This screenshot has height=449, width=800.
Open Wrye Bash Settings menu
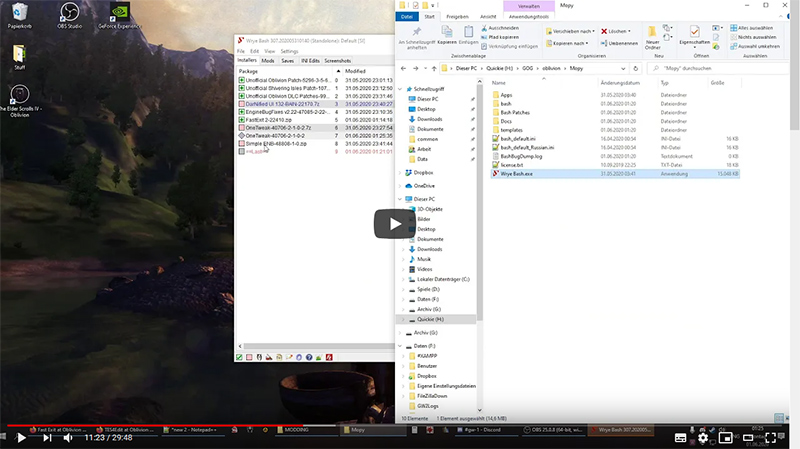(289, 52)
